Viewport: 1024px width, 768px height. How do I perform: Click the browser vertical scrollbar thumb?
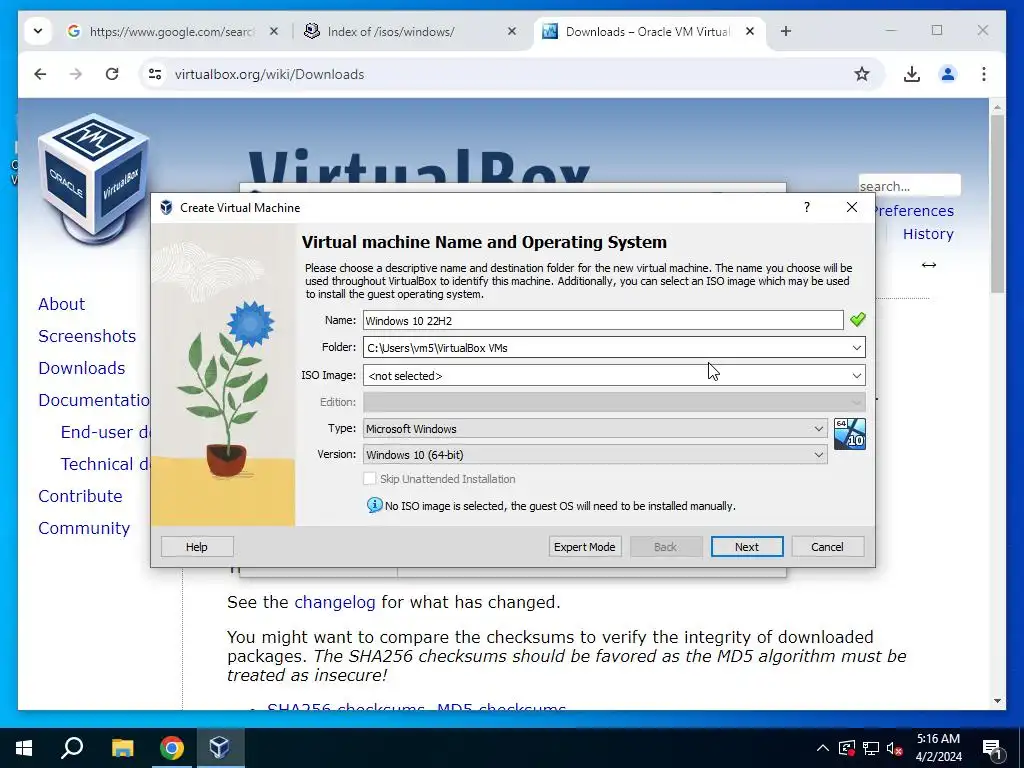coord(997,204)
